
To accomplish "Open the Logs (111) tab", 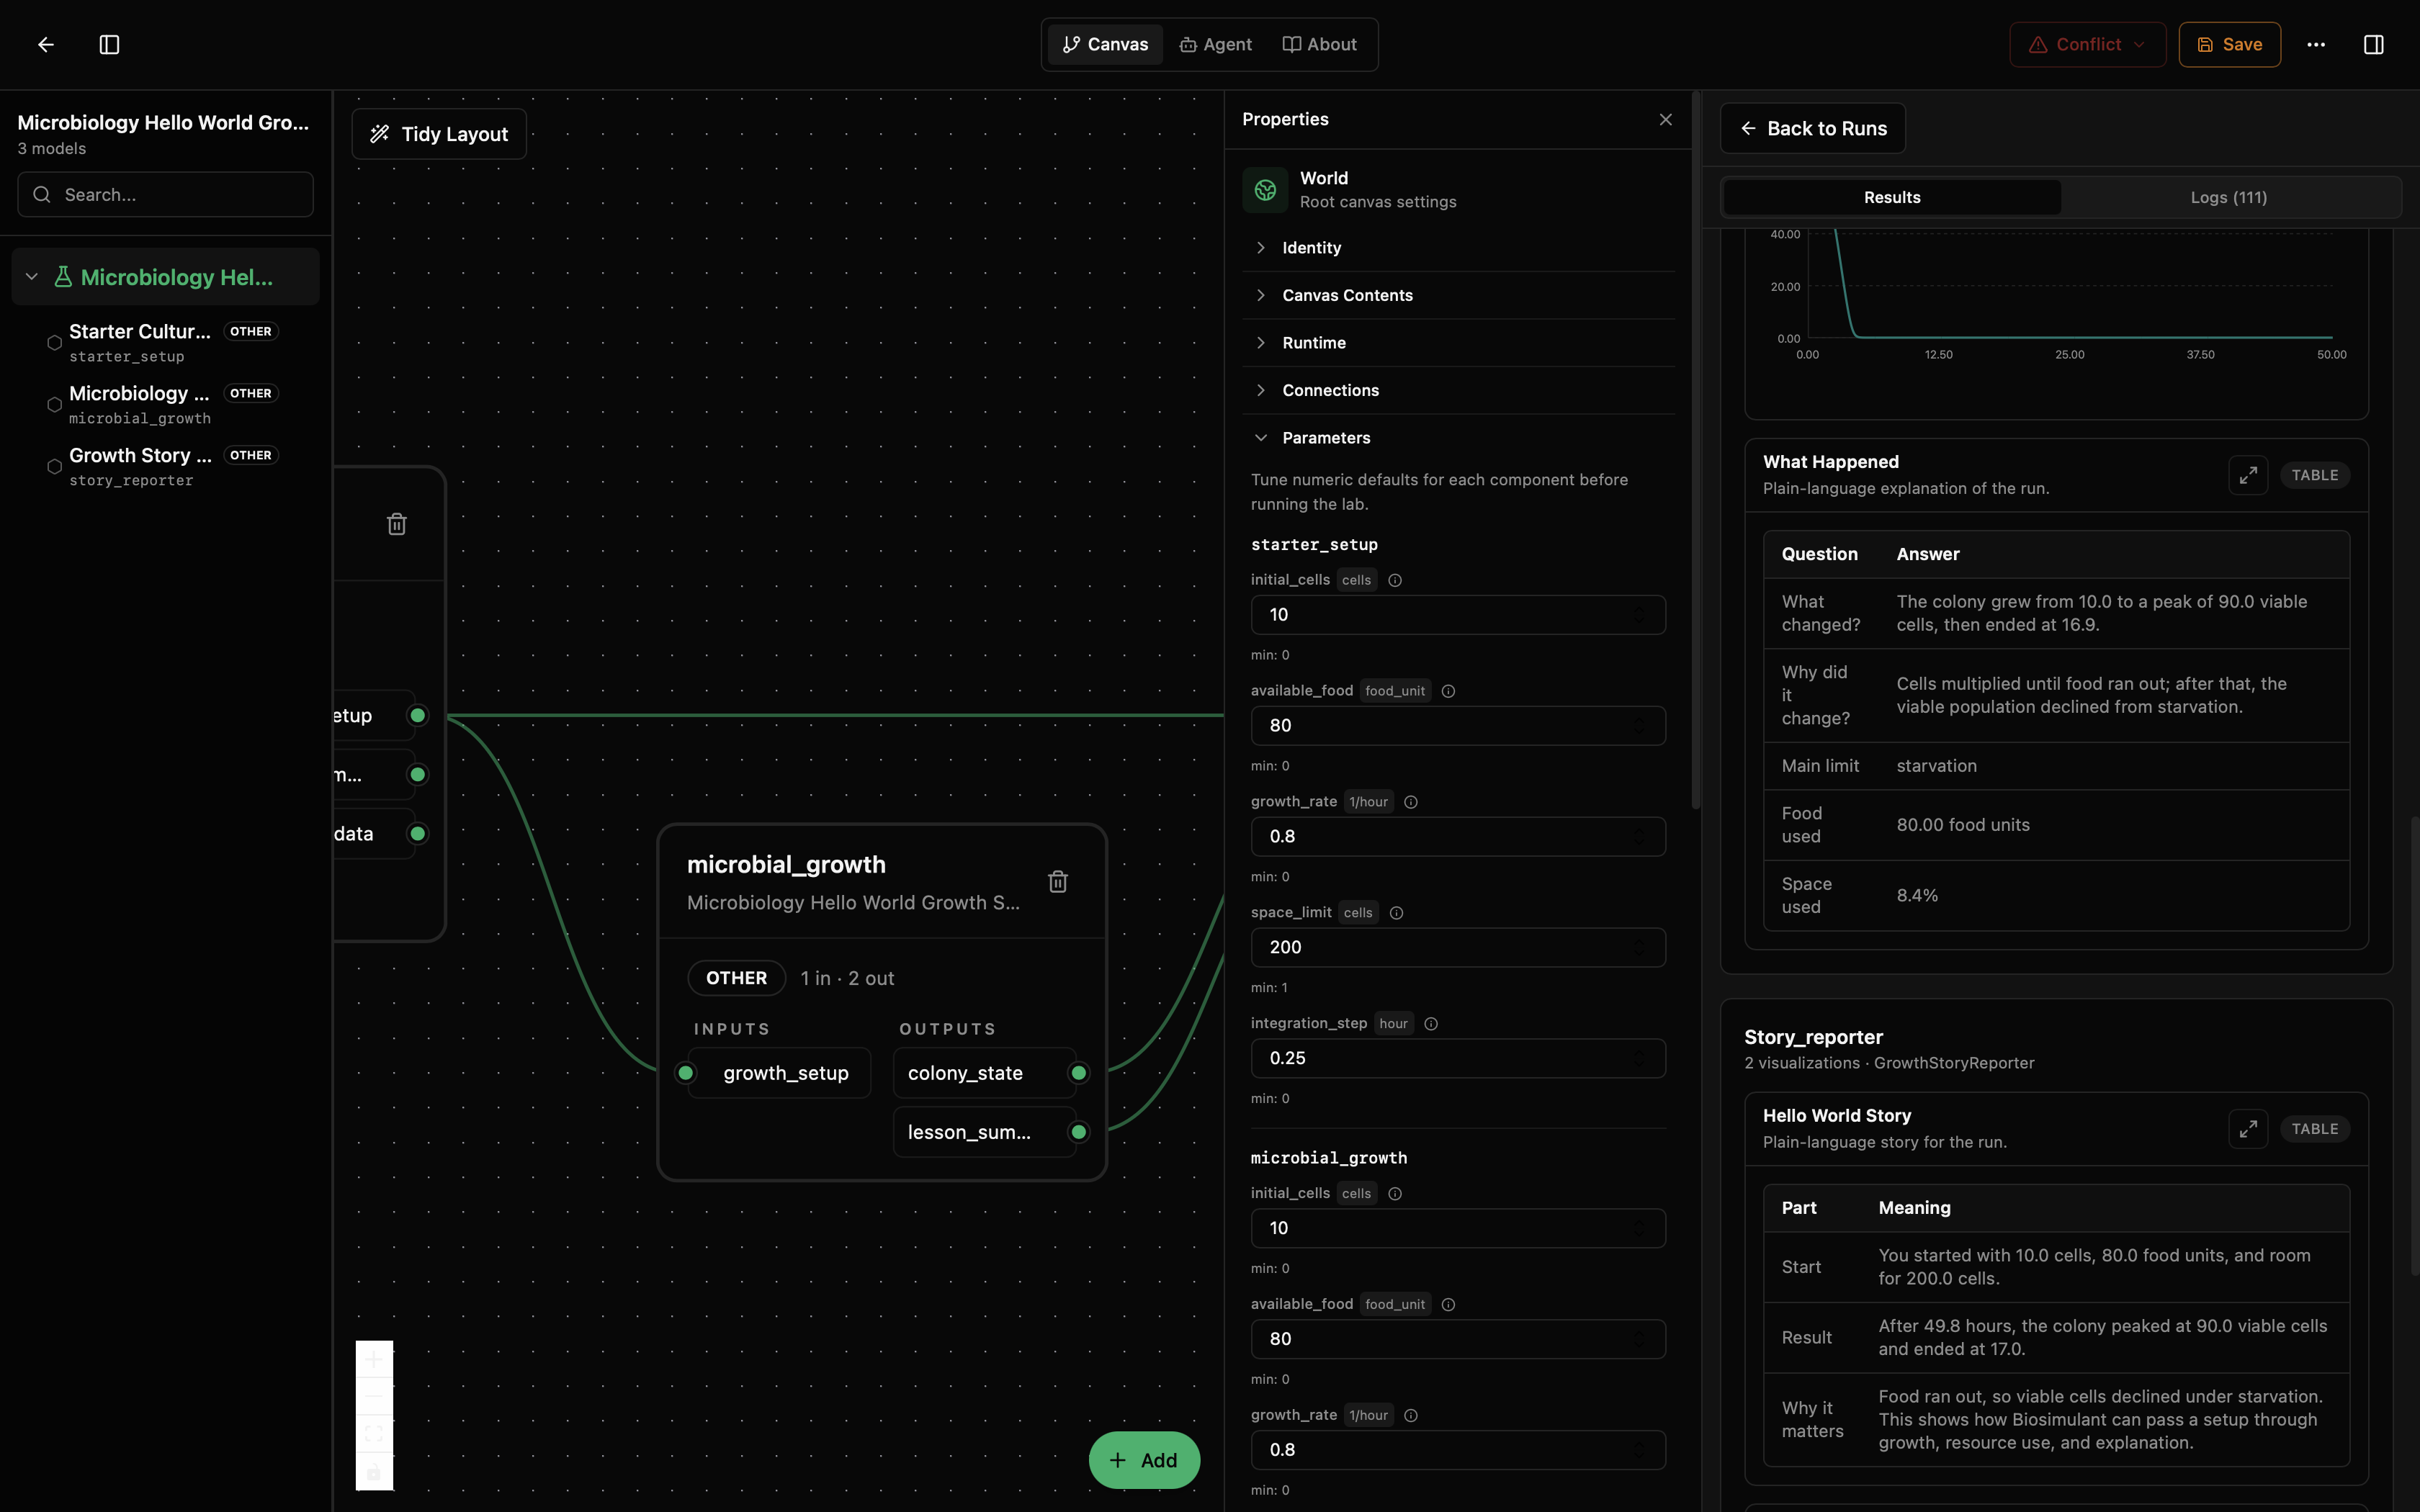I will 2228,197.
